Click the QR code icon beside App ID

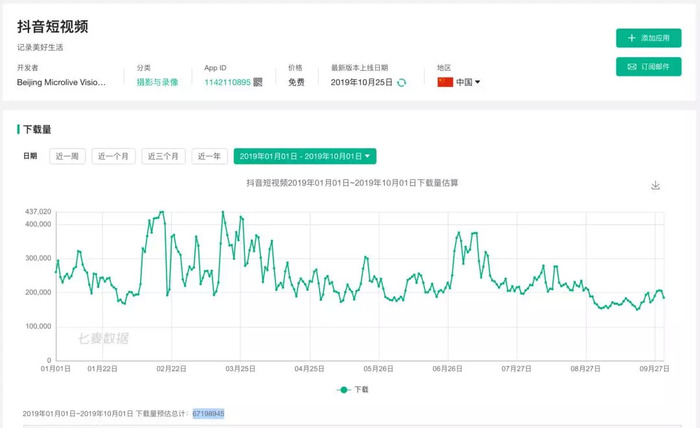coord(258,82)
